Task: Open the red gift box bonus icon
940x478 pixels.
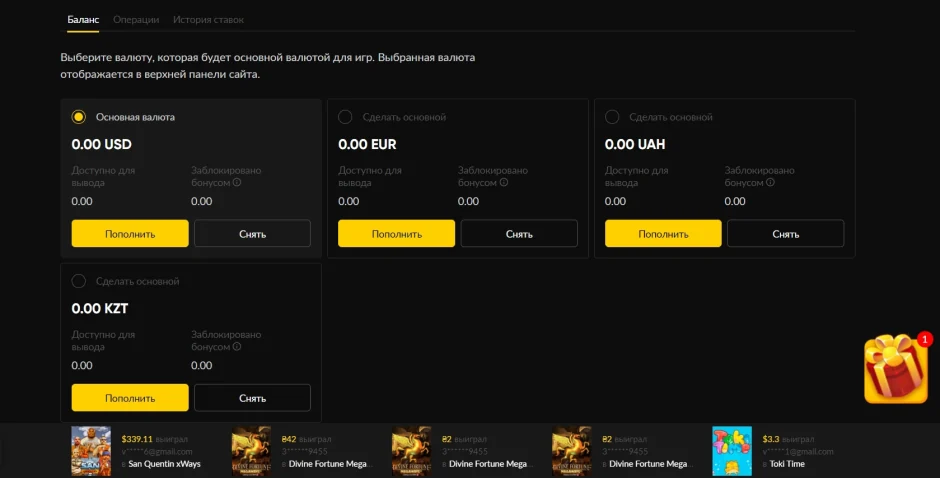Action: coord(897,369)
